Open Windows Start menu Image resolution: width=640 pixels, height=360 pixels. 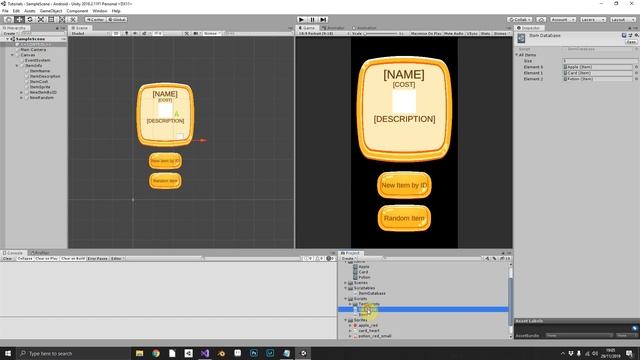pos(8,353)
